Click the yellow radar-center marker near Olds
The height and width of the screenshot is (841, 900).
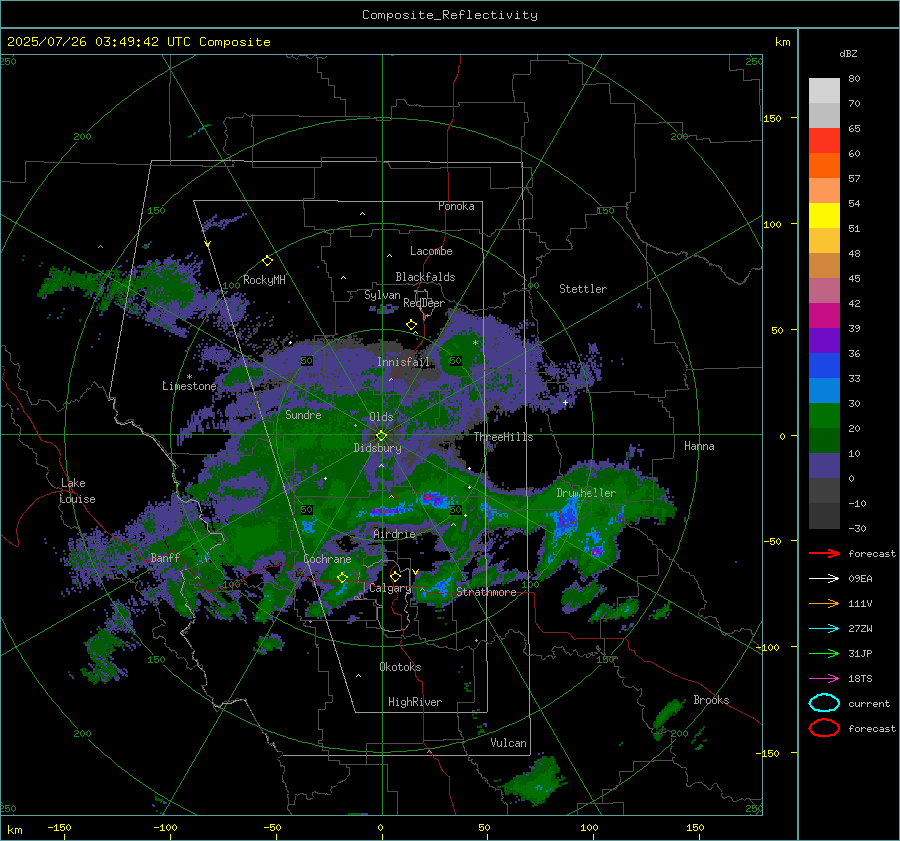(x=381, y=436)
